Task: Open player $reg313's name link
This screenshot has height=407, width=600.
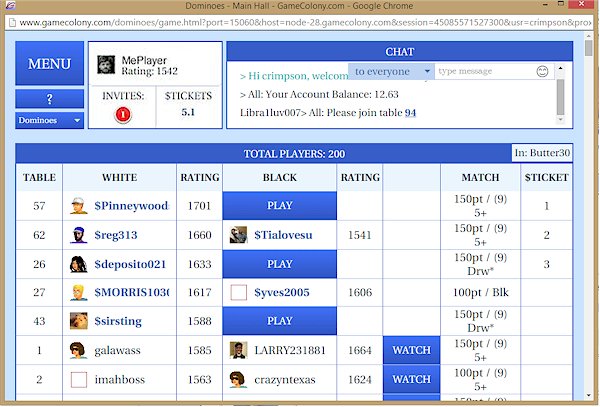Action: pos(116,235)
